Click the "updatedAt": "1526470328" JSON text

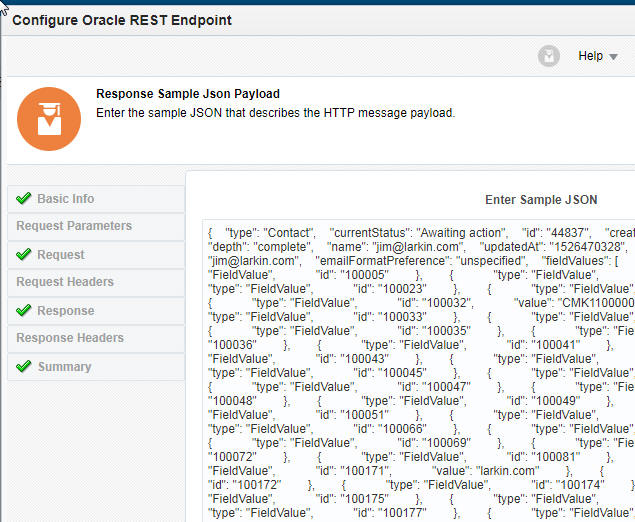tap(554, 247)
